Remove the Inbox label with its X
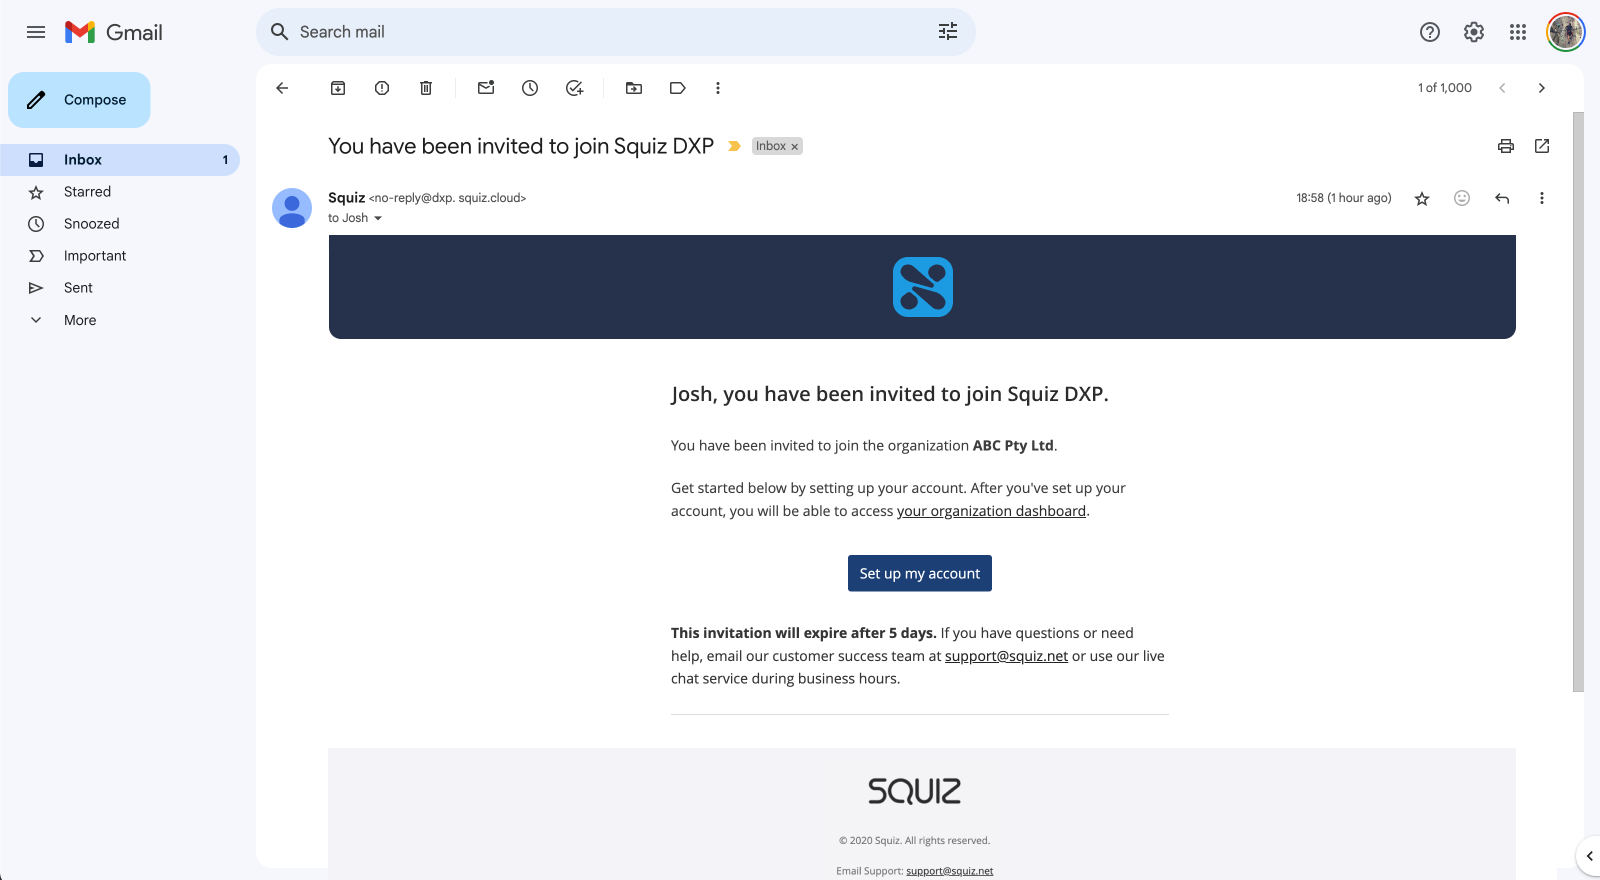 tap(795, 147)
